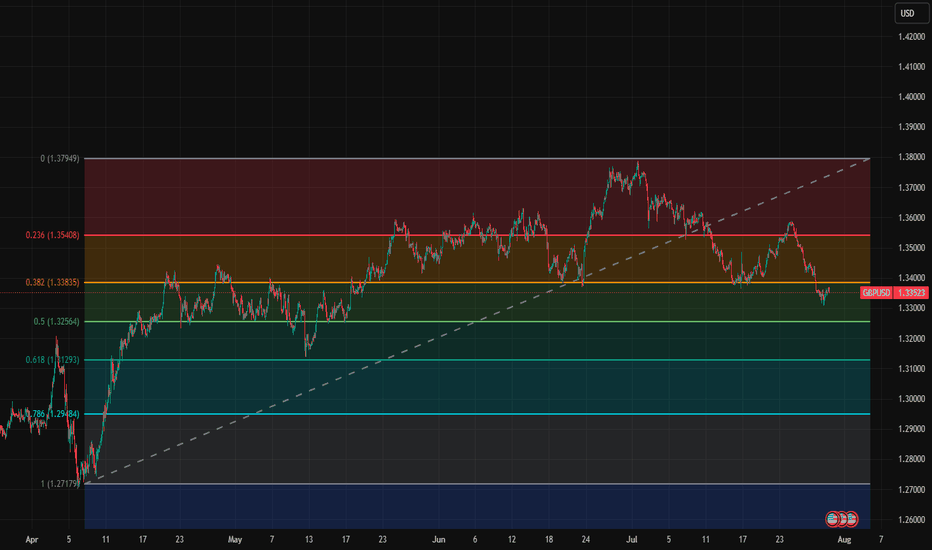The height and width of the screenshot is (550, 932).
Task: Click the current price label 1.33523
Action: (x=911, y=293)
